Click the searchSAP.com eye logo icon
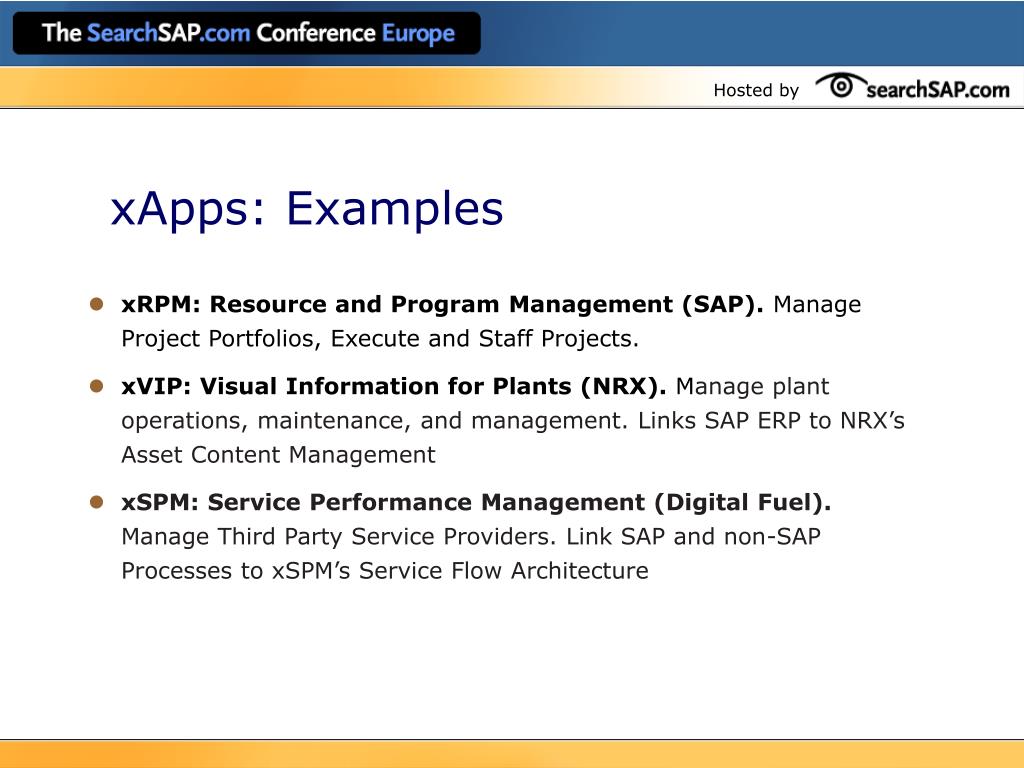This screenshot has width=1024, height=768. (840, 86)
